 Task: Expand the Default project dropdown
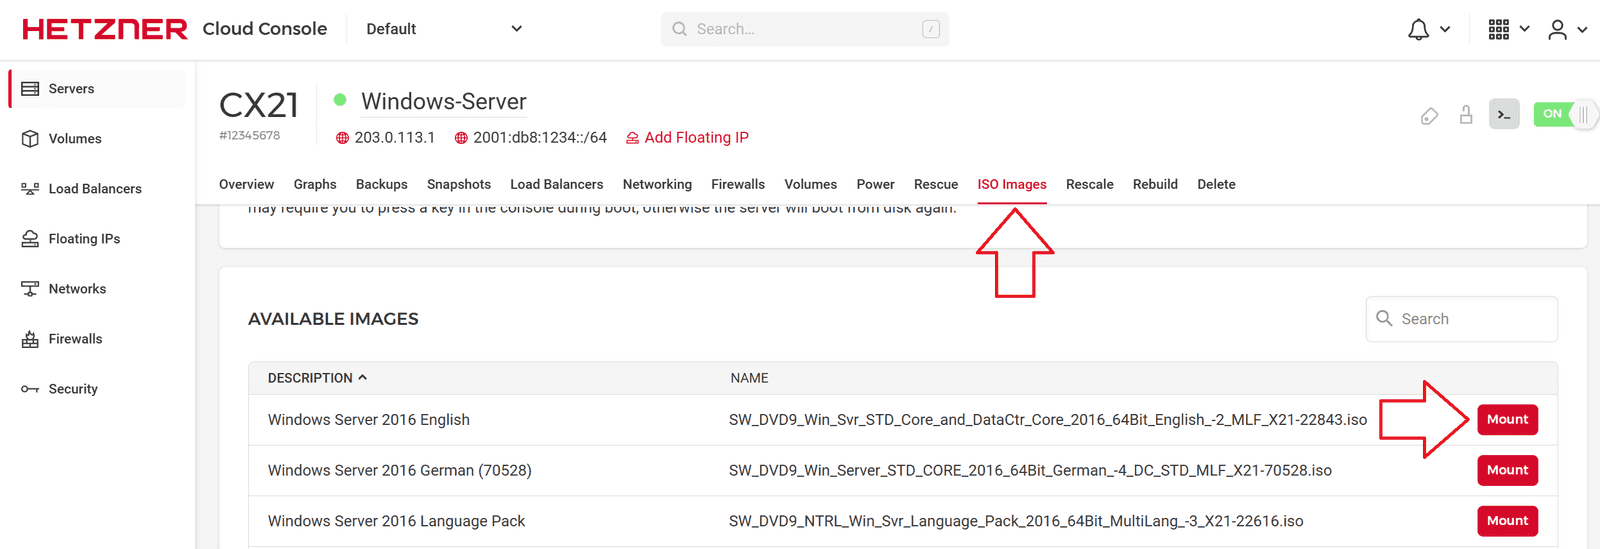[x=443, y=29]
